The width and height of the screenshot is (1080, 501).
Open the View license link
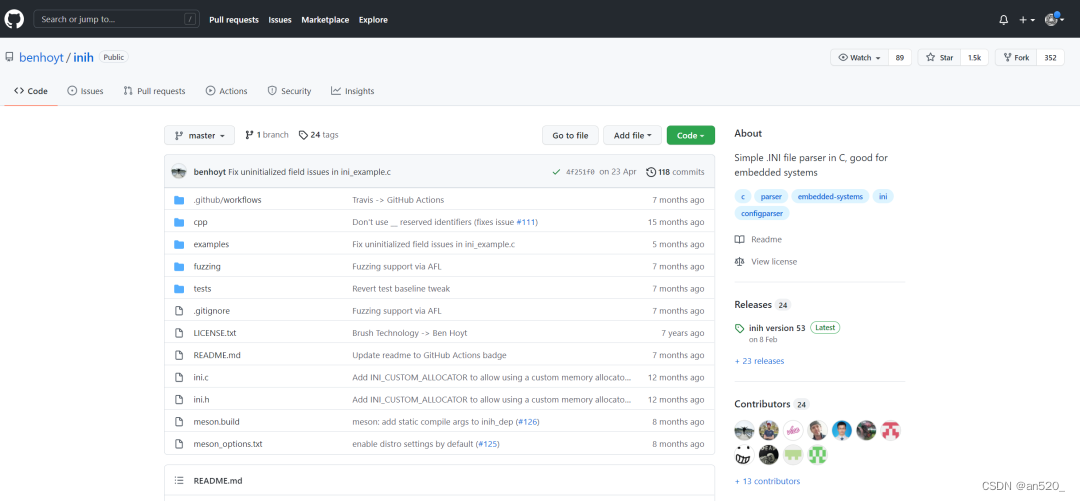[x=766, y=261]
